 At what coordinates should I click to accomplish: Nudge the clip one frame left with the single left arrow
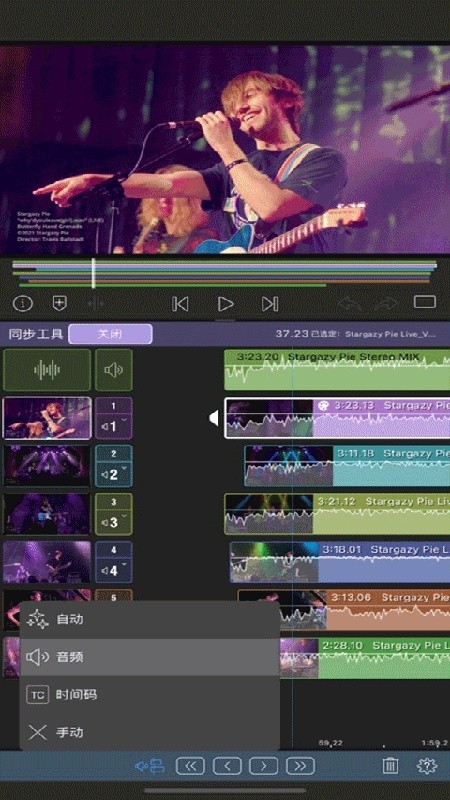tap(227, 766)
